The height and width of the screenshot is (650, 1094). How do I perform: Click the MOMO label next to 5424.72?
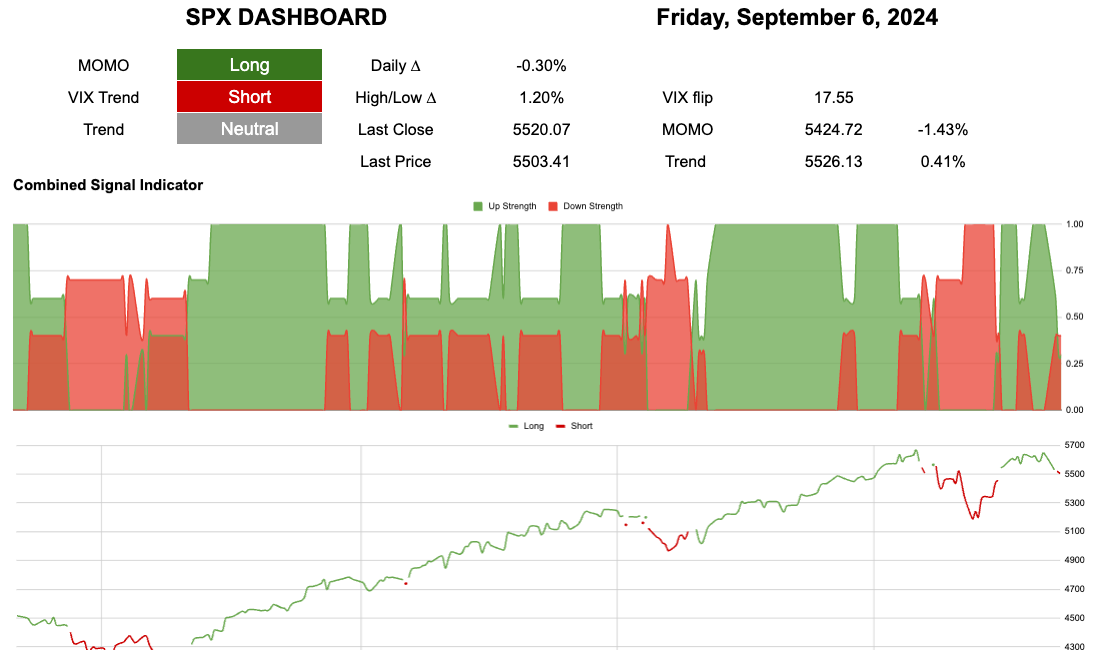click(x=687, y=130)
